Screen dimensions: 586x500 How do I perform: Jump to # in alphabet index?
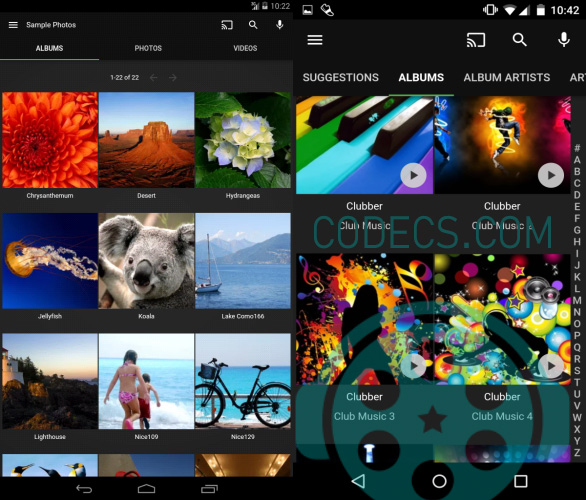coord(577,148)
